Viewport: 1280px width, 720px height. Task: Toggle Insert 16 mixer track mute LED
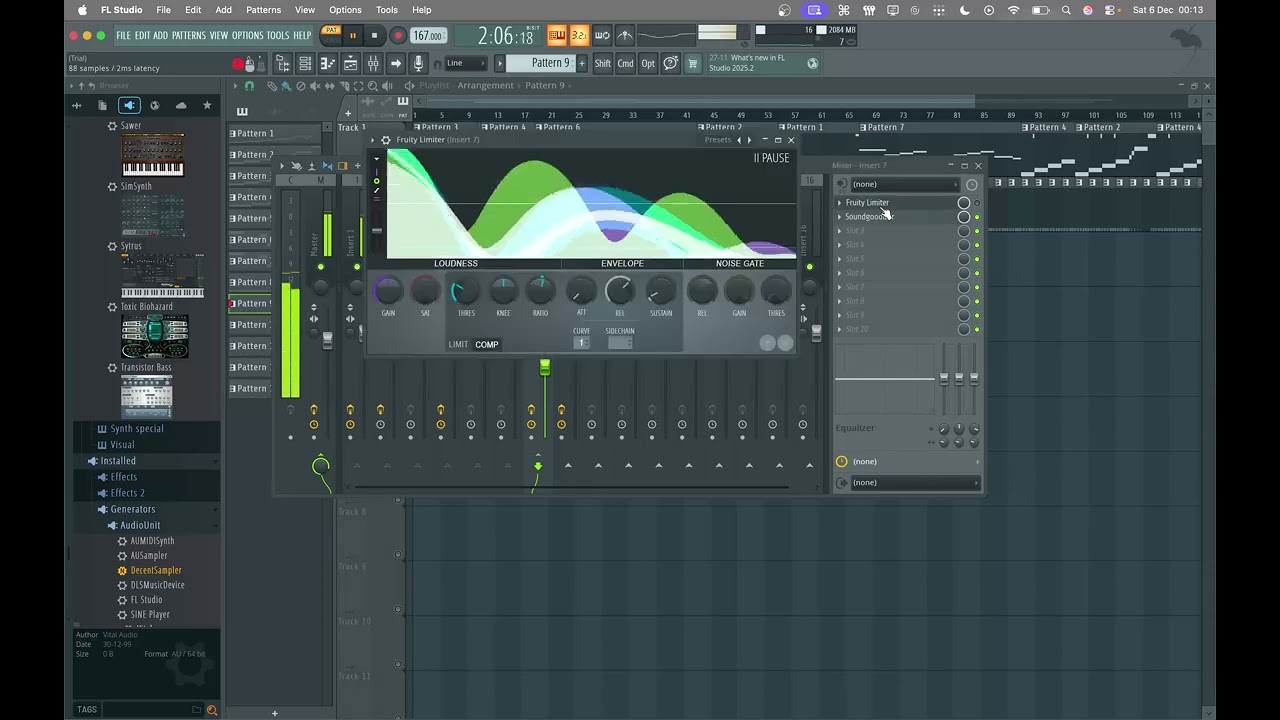tap(810, 267)
